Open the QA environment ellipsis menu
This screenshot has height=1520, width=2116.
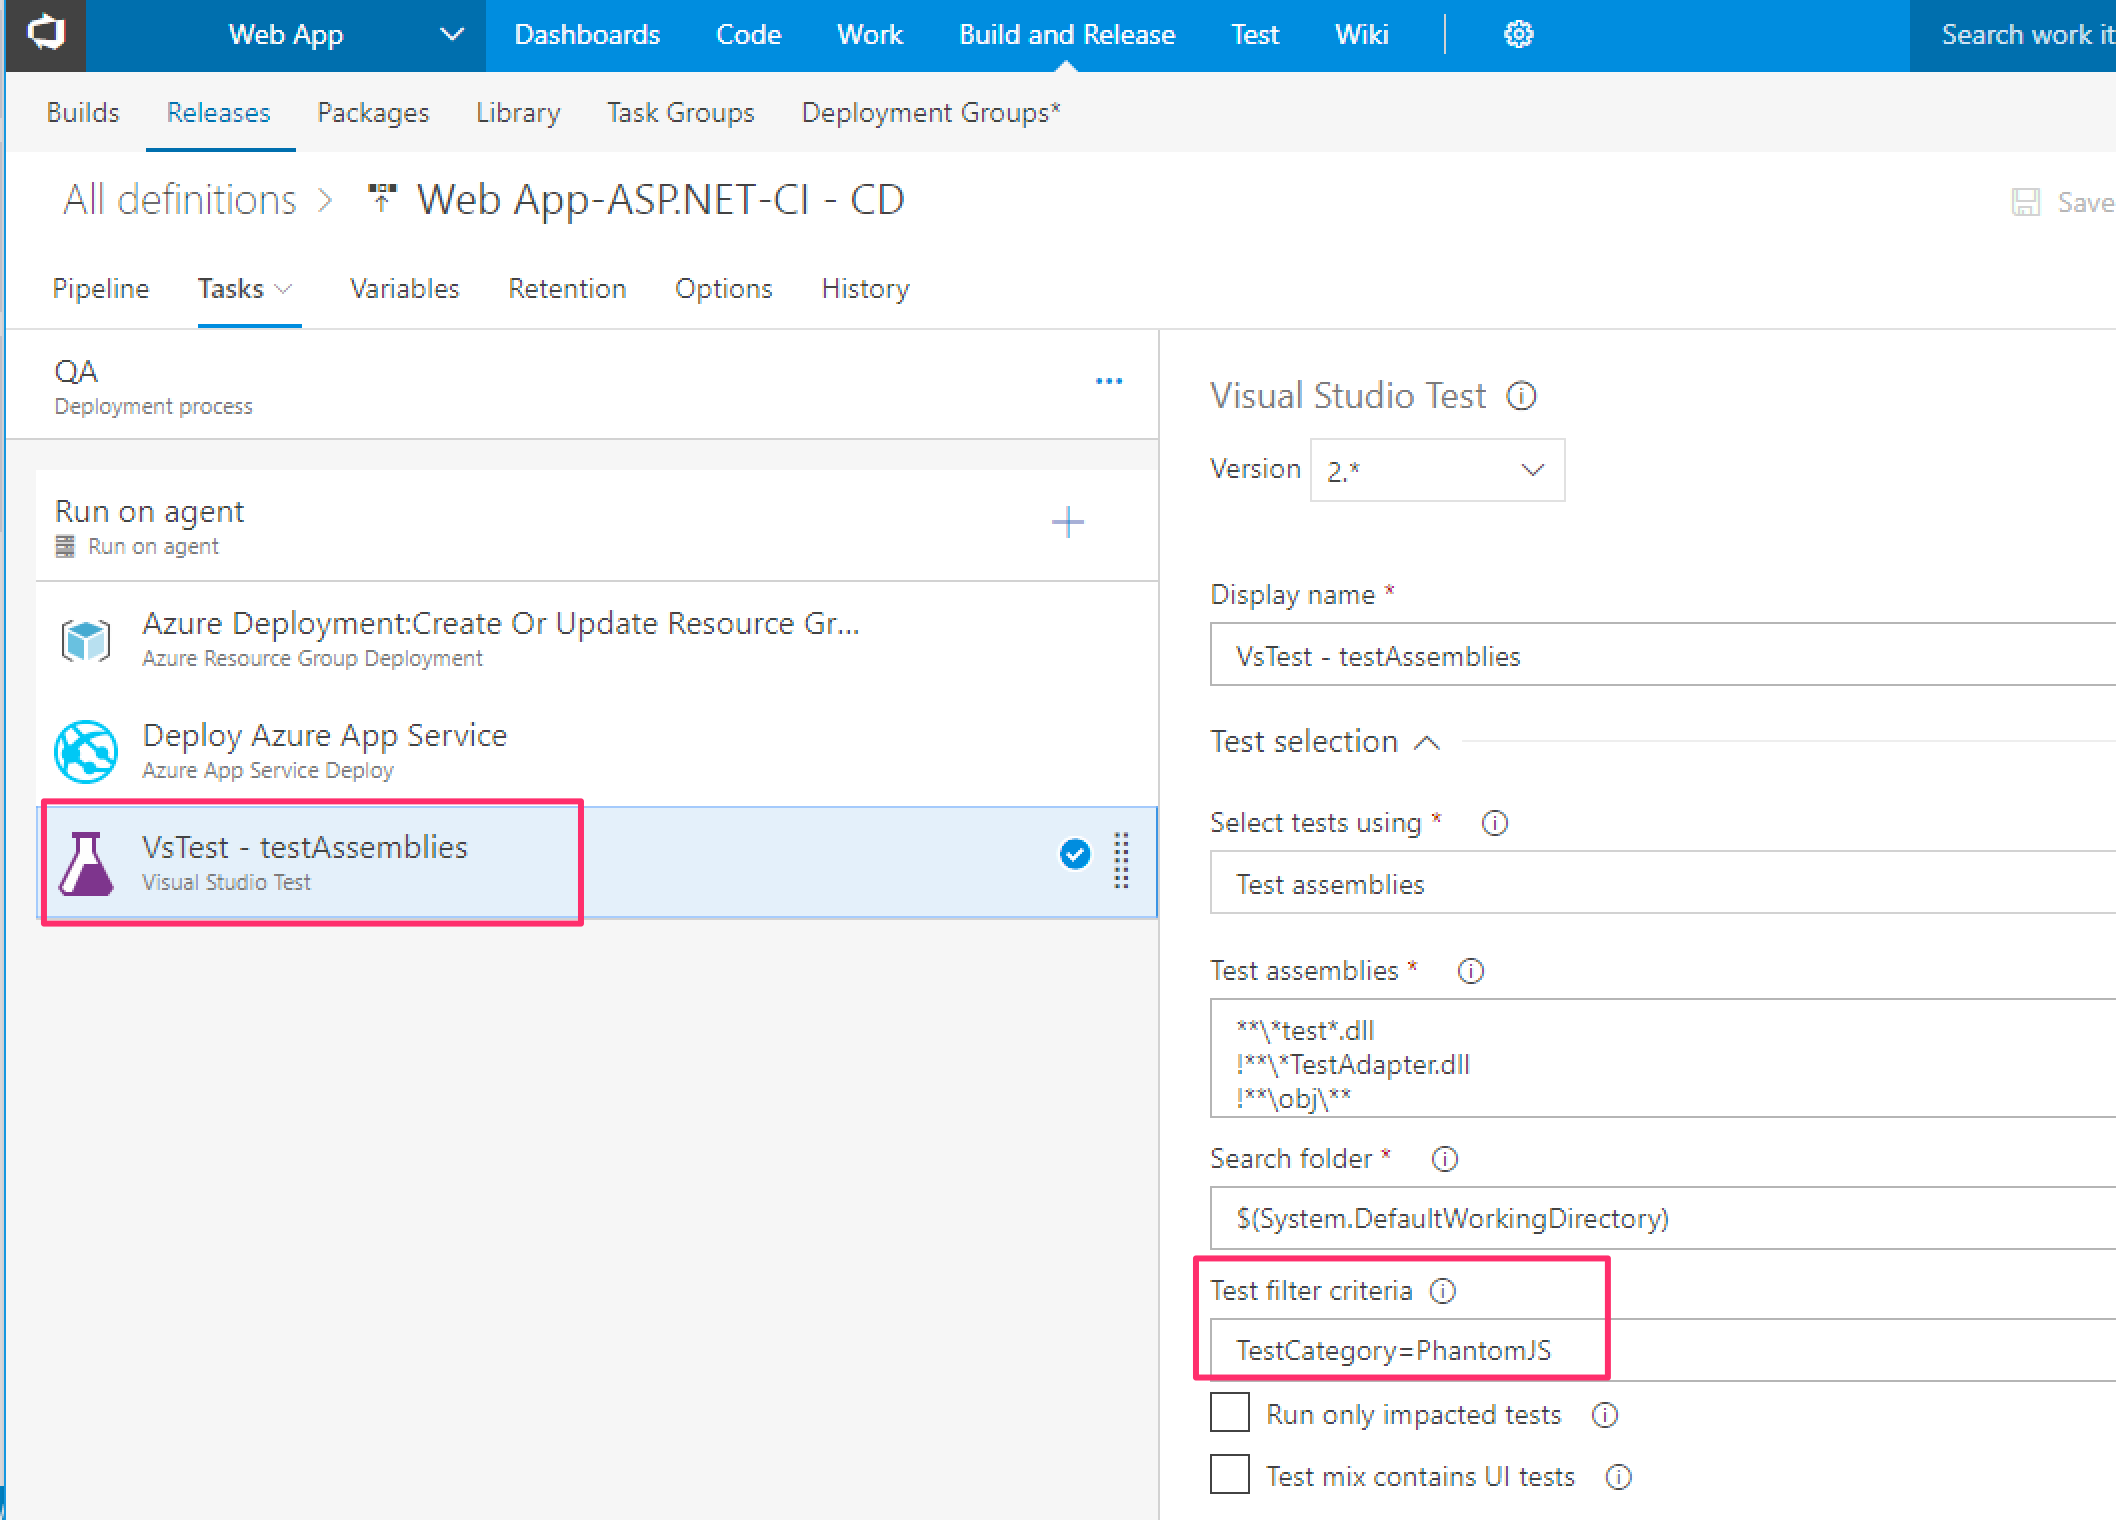point(1108,381)
